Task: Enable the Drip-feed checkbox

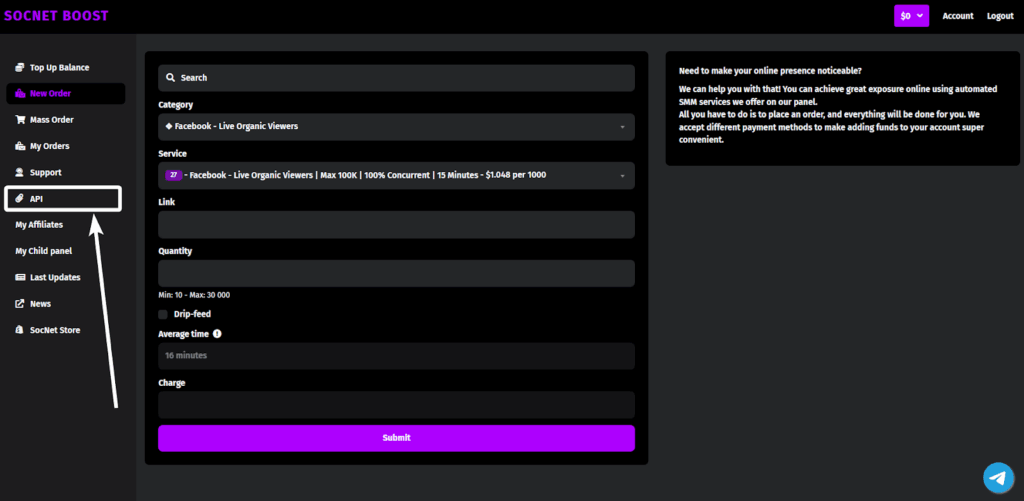Action: pyautogui.click(x=163, y=314)
